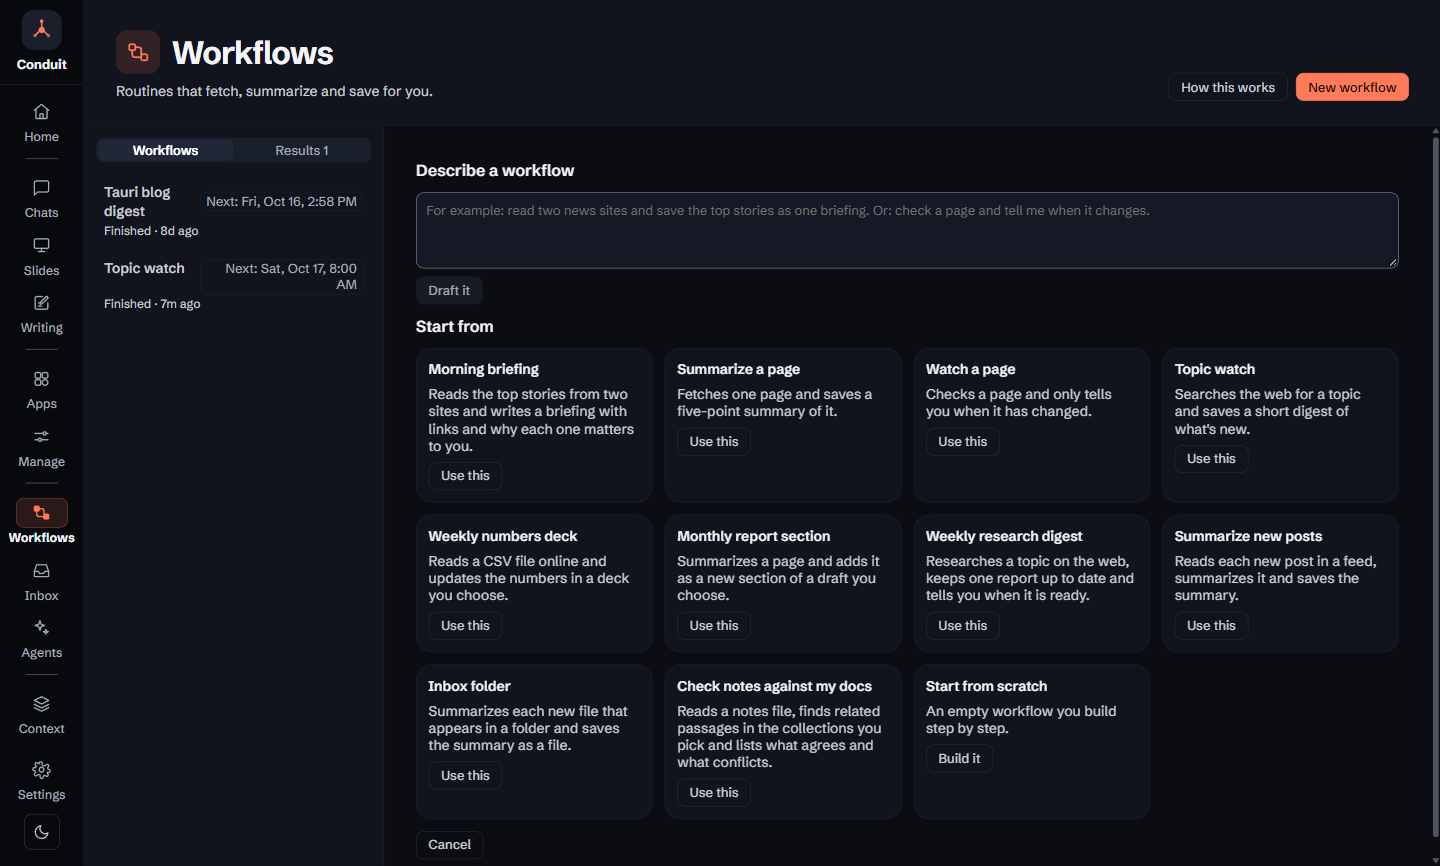Open the Slides section
The image size is (1440, 866).
pyautogui.click(x=41, y=257)
